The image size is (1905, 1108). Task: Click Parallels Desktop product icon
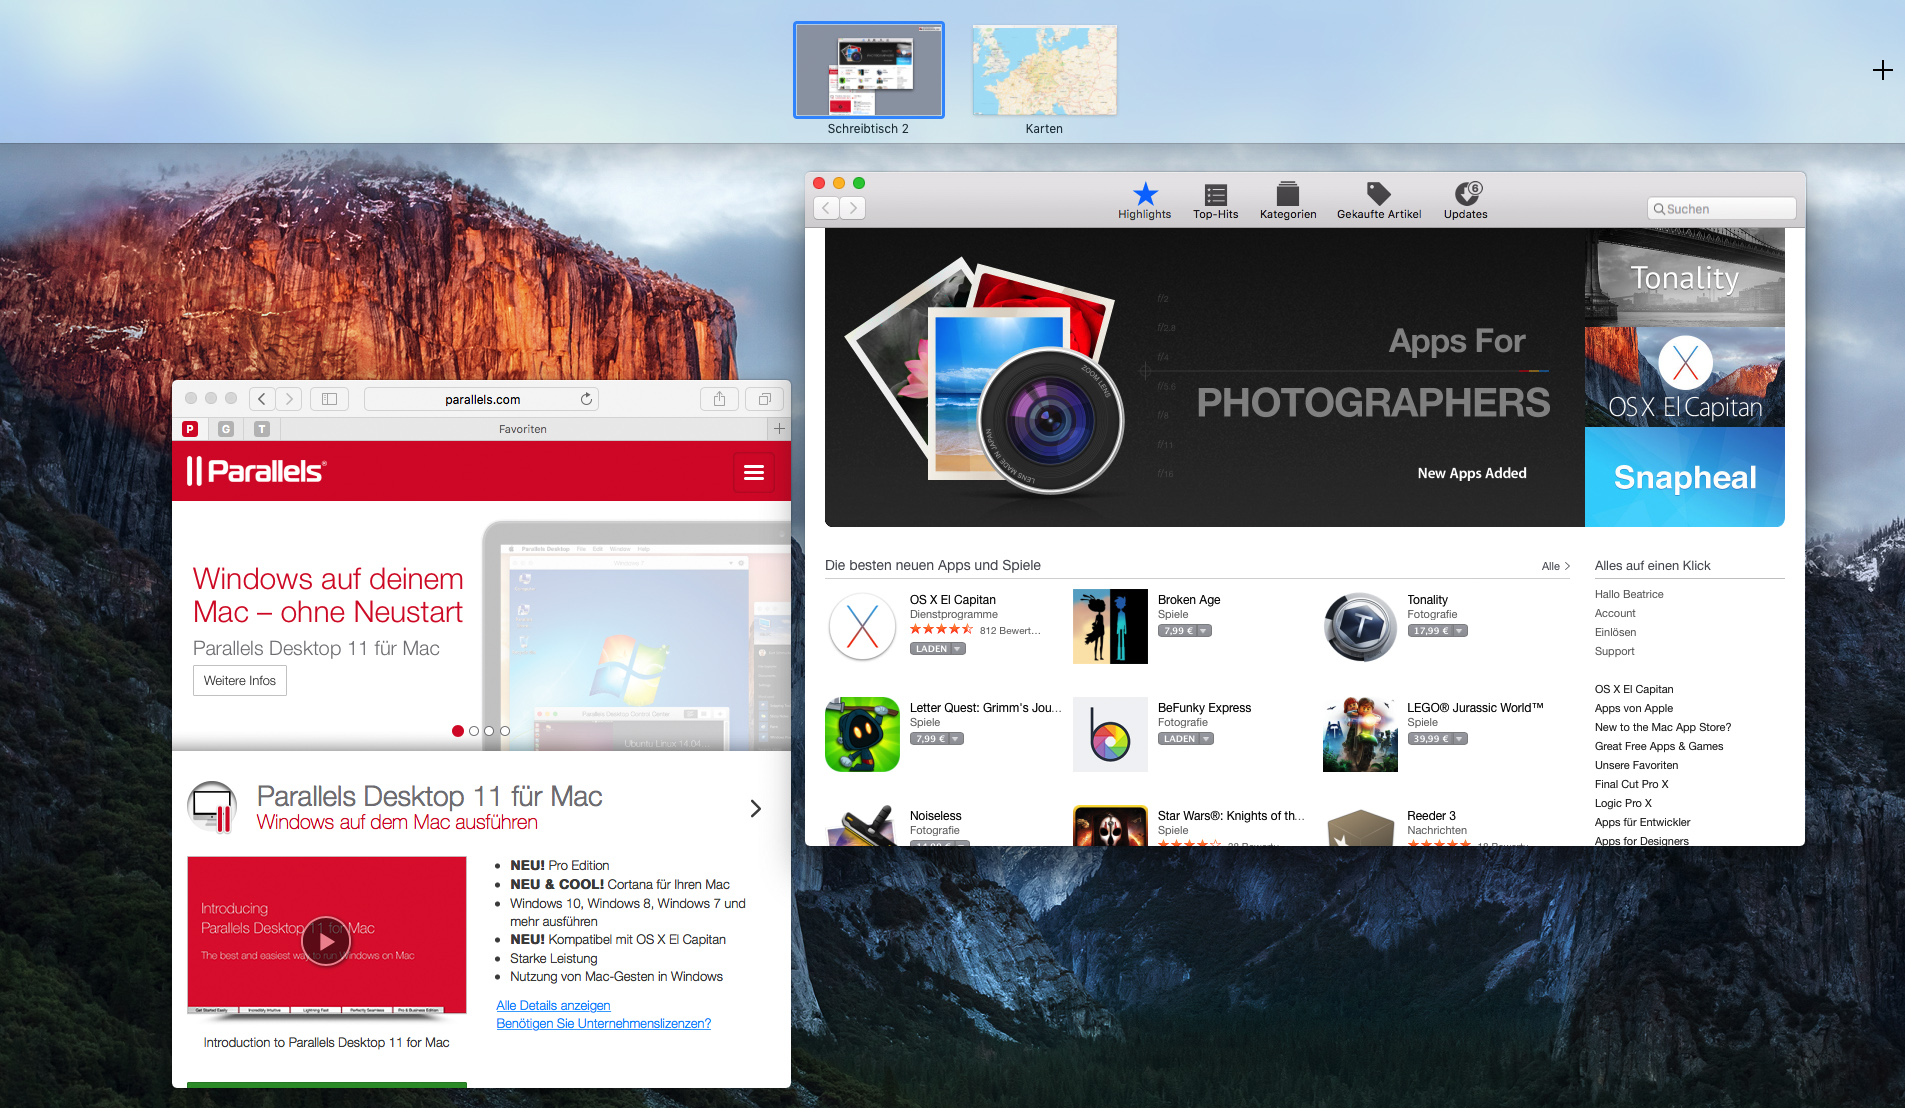pos(212,808)
